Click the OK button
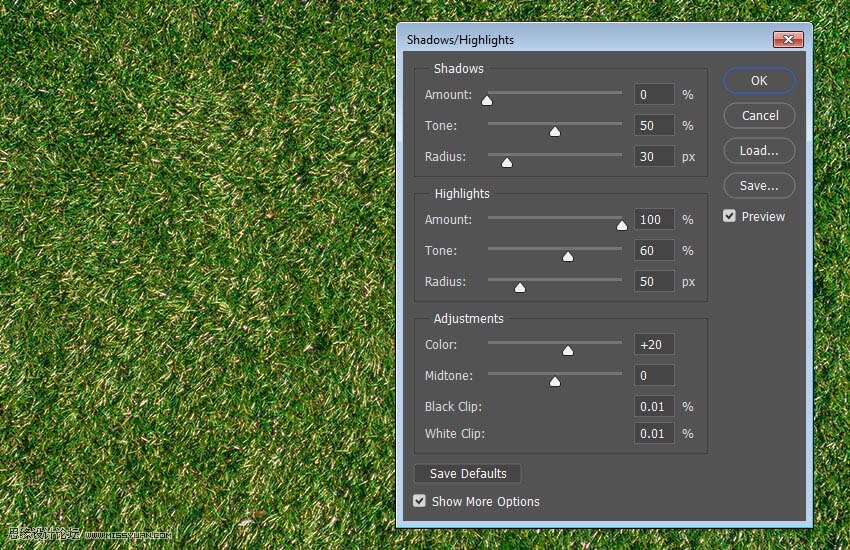 (759, 81)
